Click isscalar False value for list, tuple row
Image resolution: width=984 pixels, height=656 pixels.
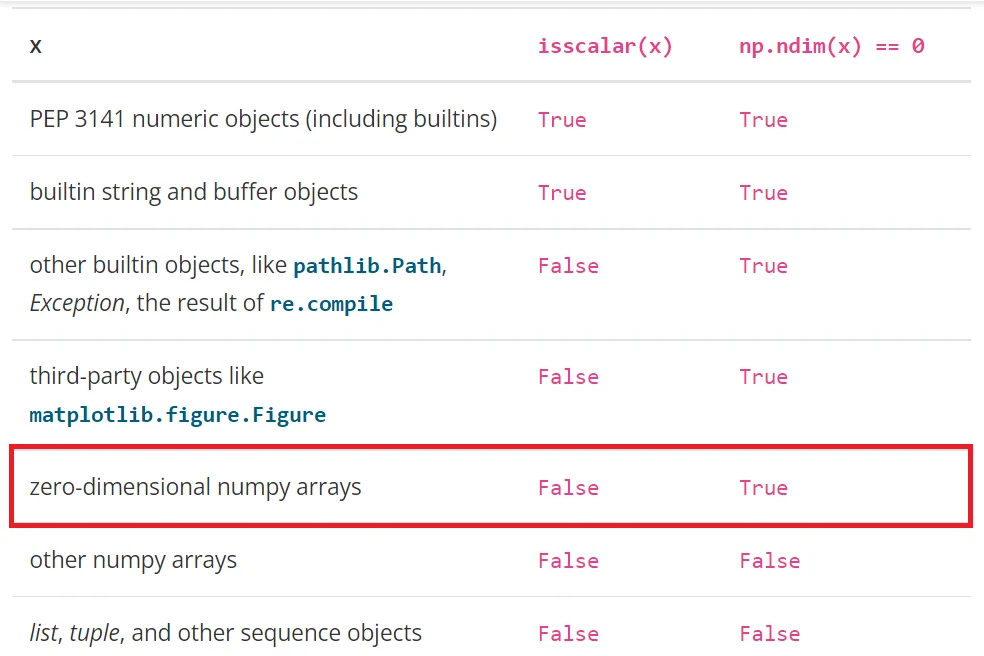click(x=568, y=634)
